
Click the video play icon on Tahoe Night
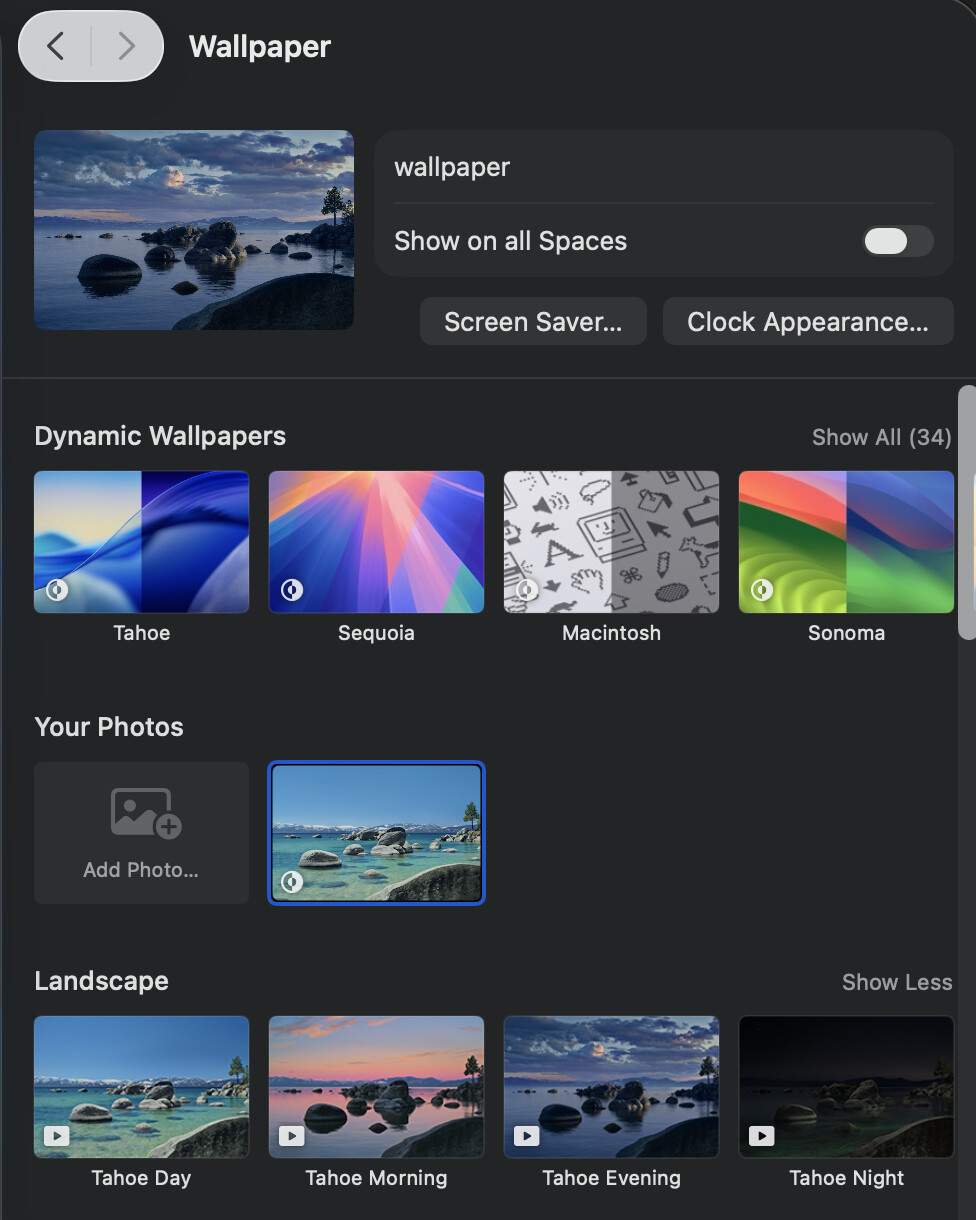point(761,1136)
